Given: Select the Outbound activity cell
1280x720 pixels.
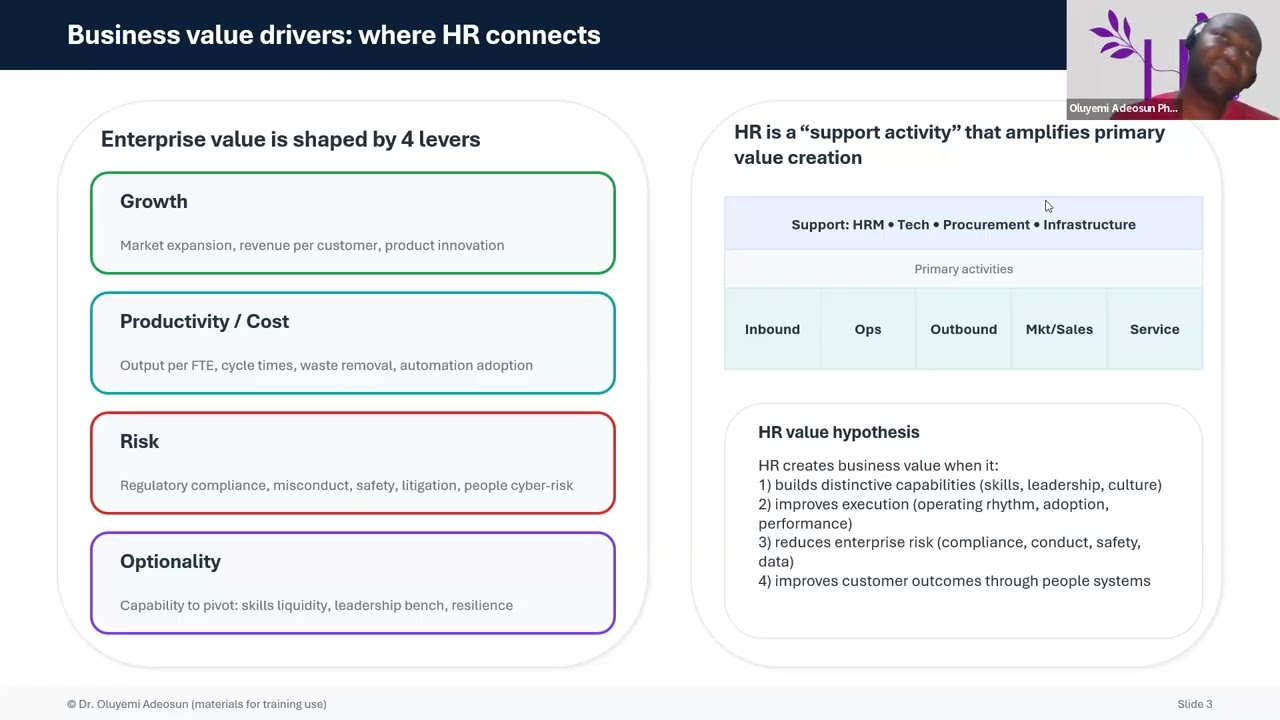Looking at the screenshot, I should click(x=964, y=329).
